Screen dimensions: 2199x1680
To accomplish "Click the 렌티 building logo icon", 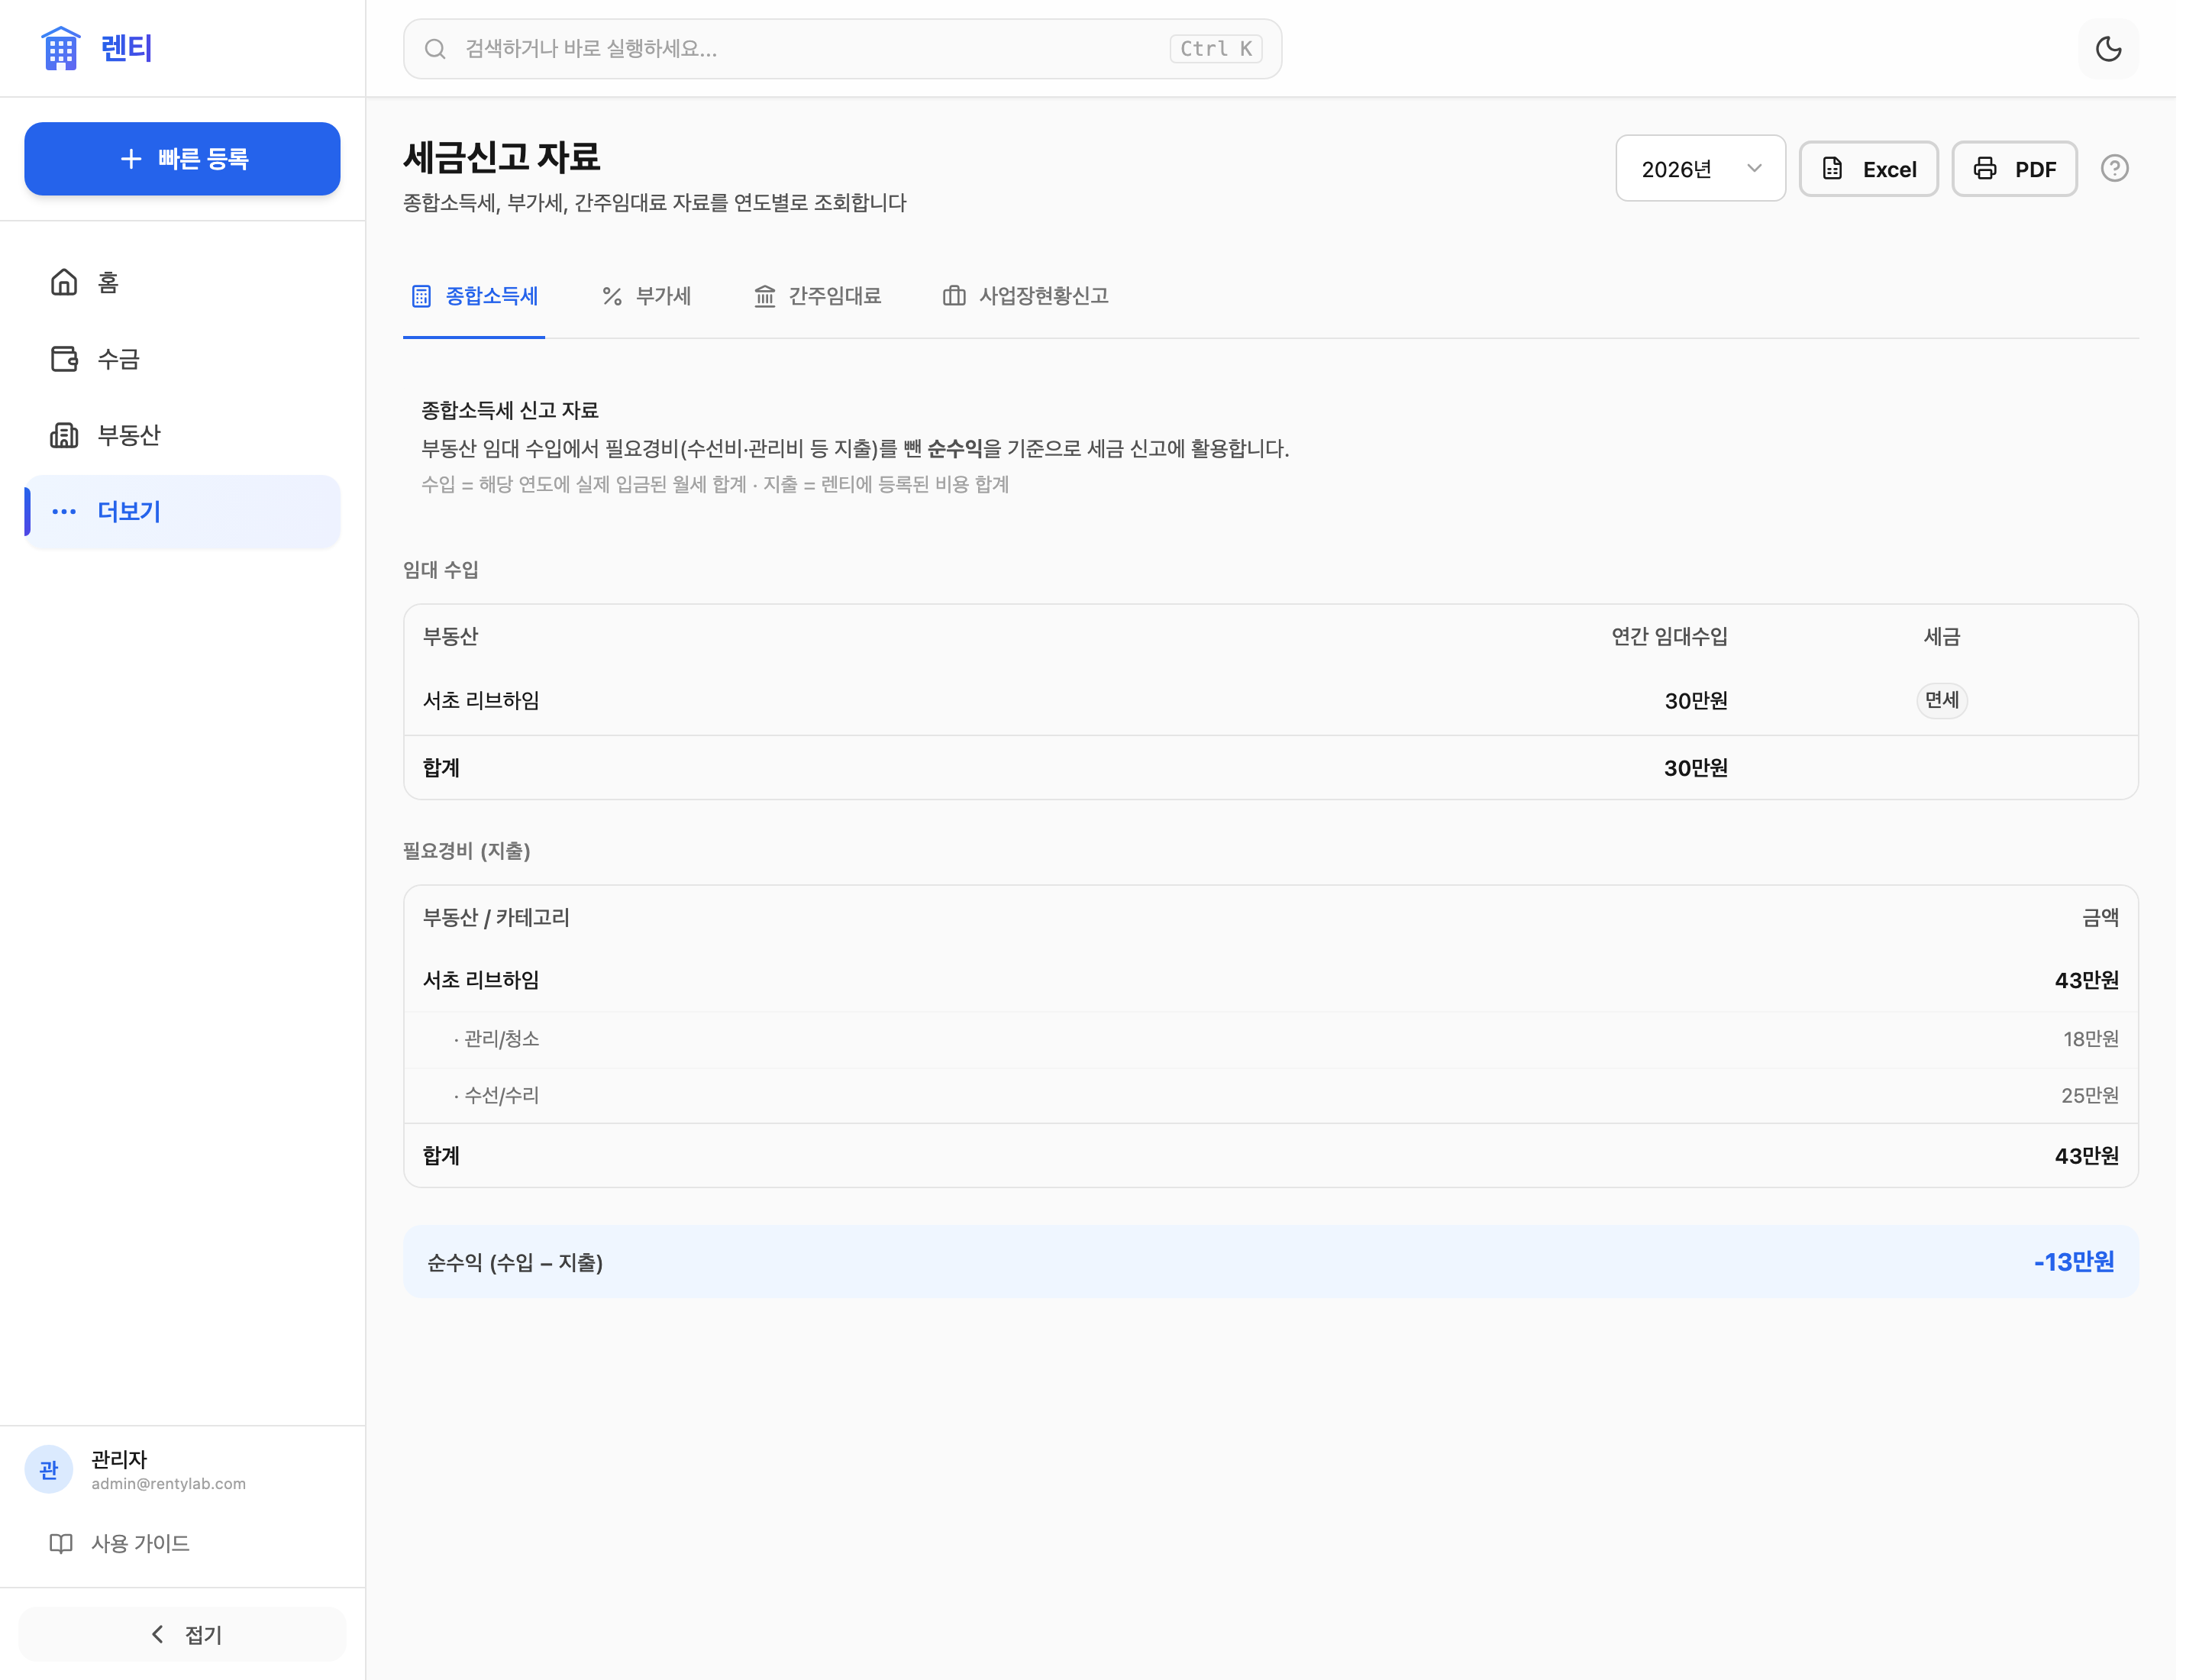I will [60, 48].
